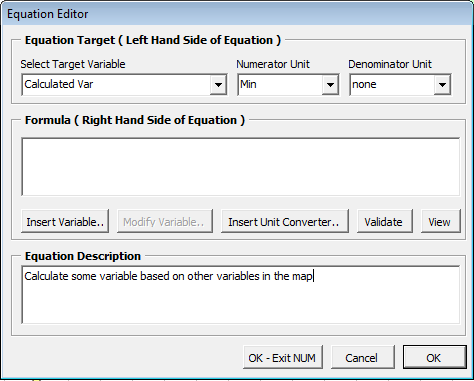The height and width of the screenshot is (381, 474).
Task: Cancel the Equation Editor dialog
Action: (363, 357)
